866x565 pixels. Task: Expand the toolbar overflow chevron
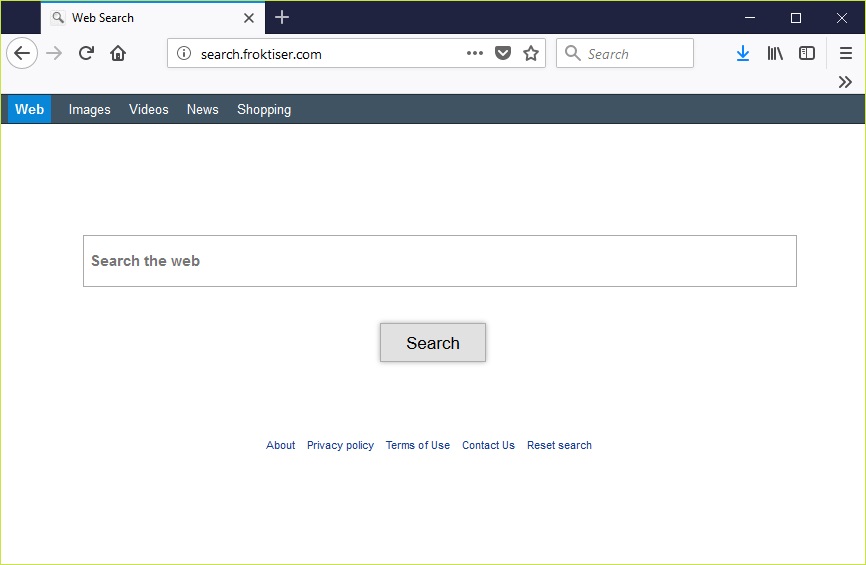coord(845,82)
